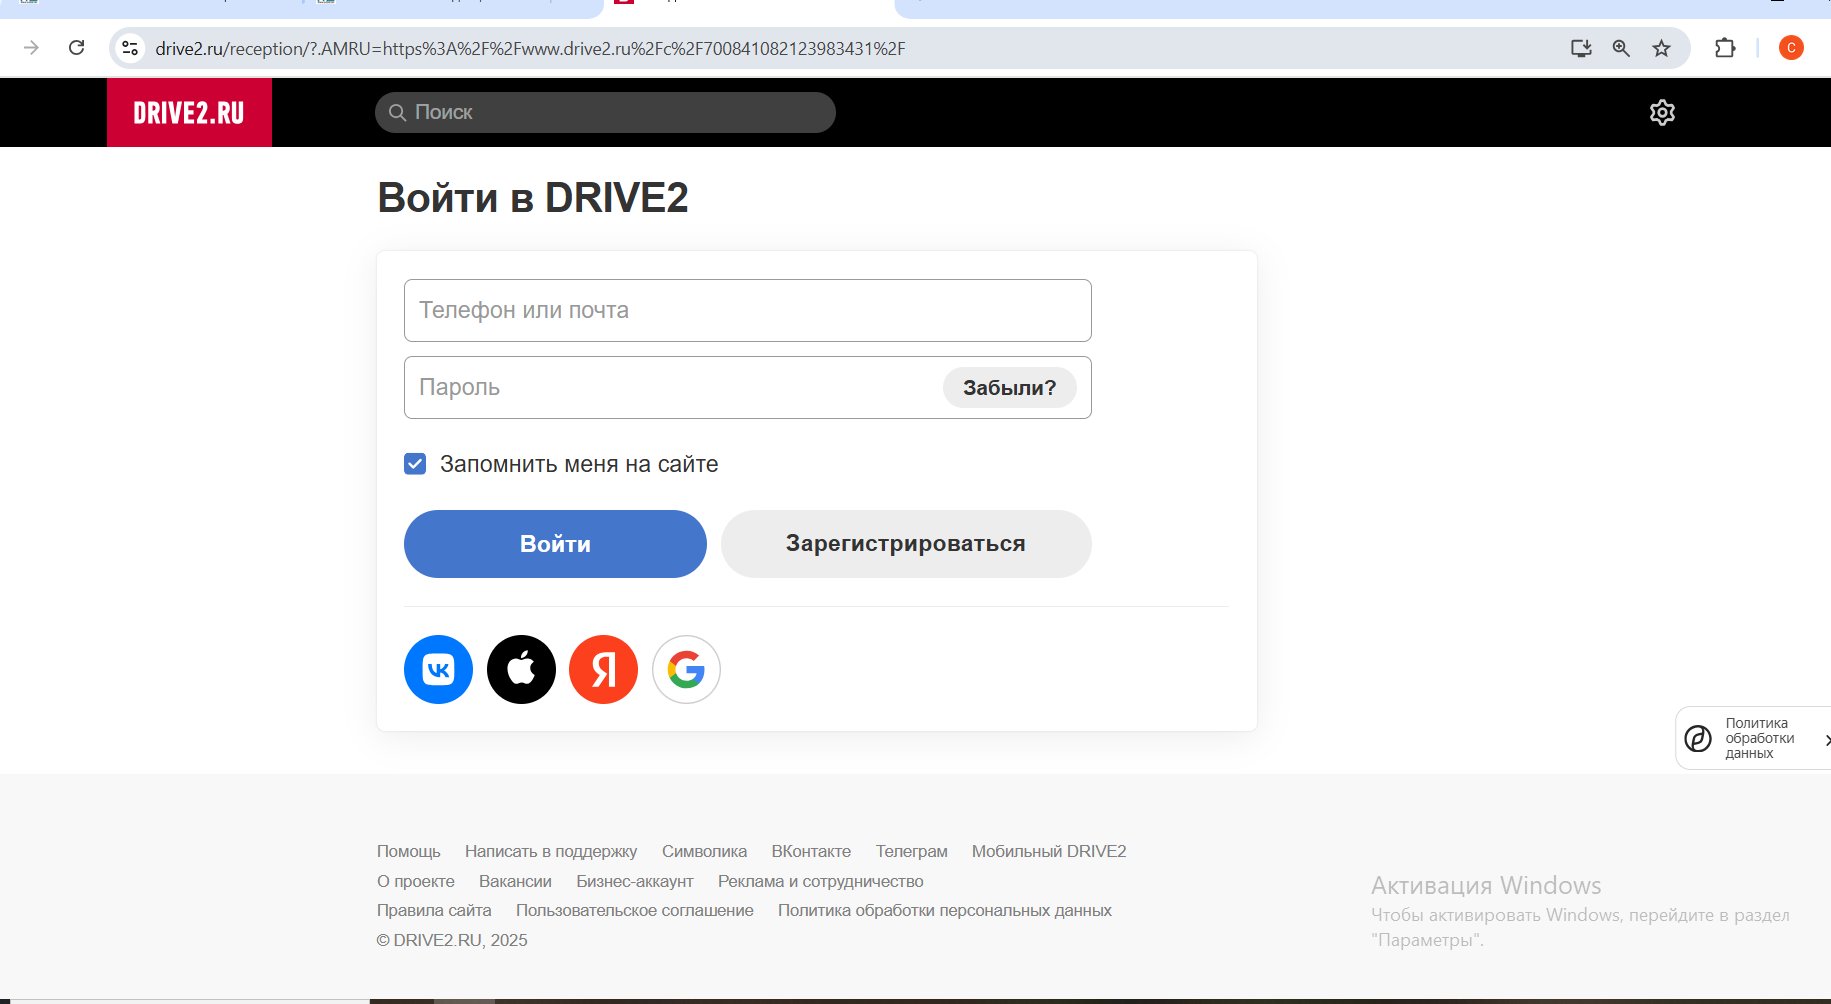Sign in with VK icon
Screen dimensions: 1831x1004
(438, 669)
